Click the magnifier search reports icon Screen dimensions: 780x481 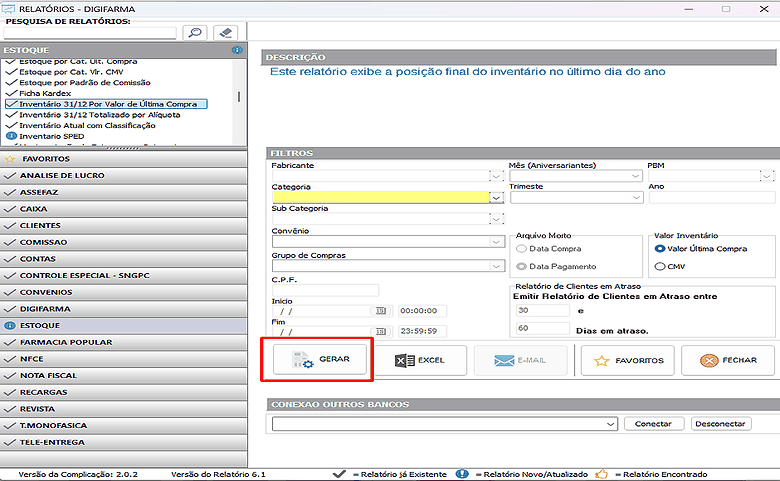tap(195, 33)
